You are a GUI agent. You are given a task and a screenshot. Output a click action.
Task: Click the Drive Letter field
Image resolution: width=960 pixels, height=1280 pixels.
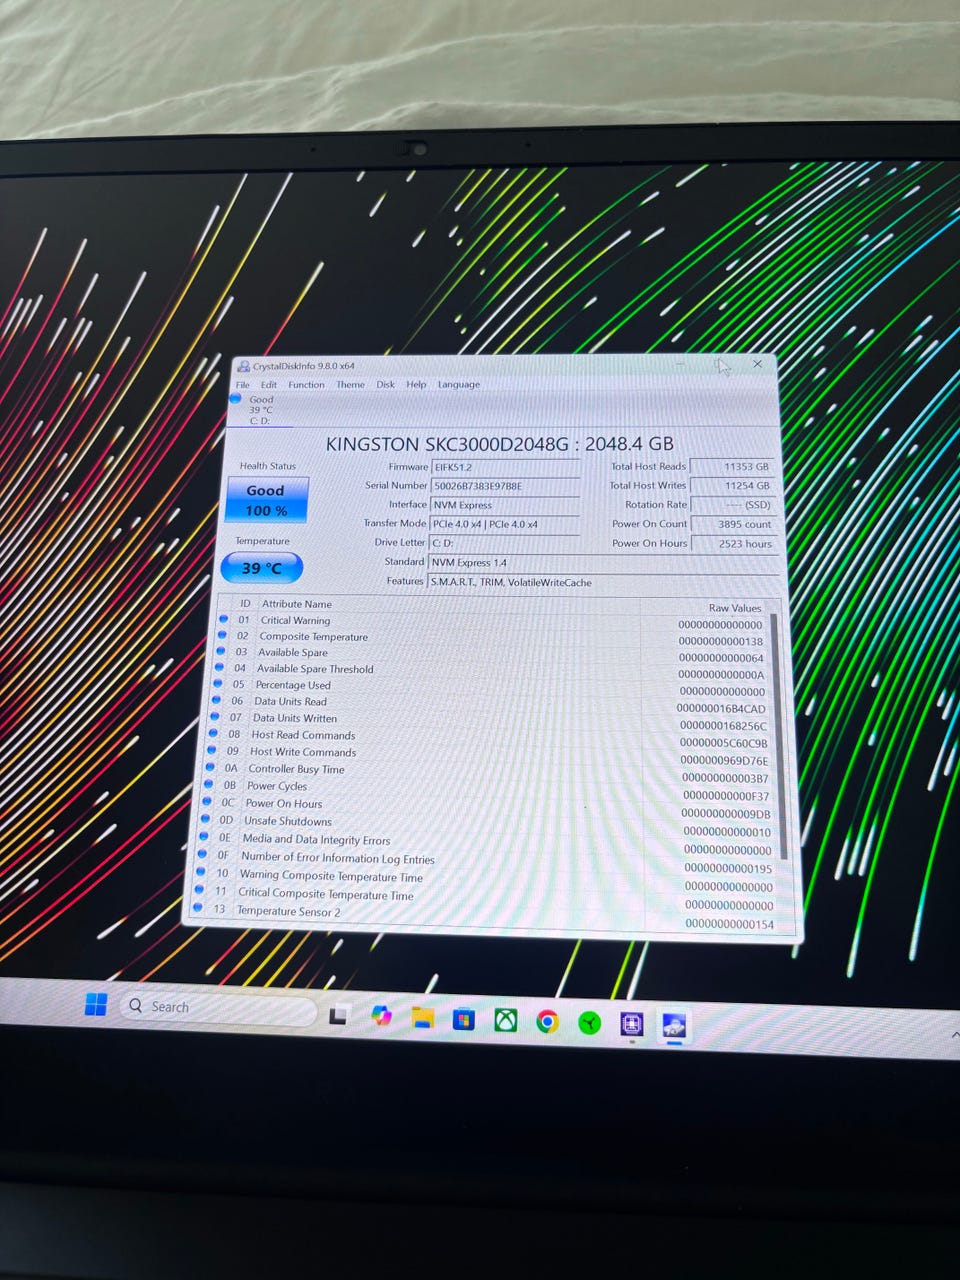(505, 543)
